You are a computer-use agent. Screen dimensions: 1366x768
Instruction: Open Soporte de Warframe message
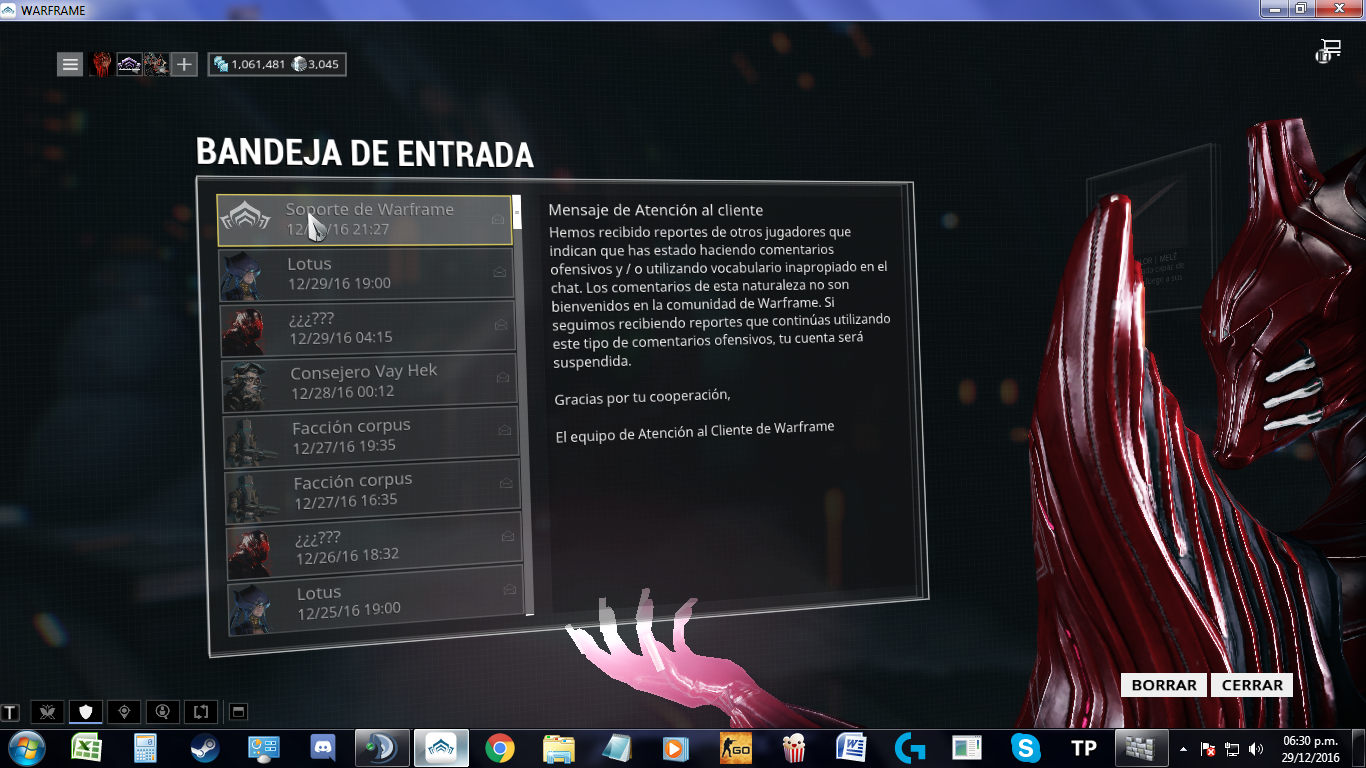click(x=364, y=220)
